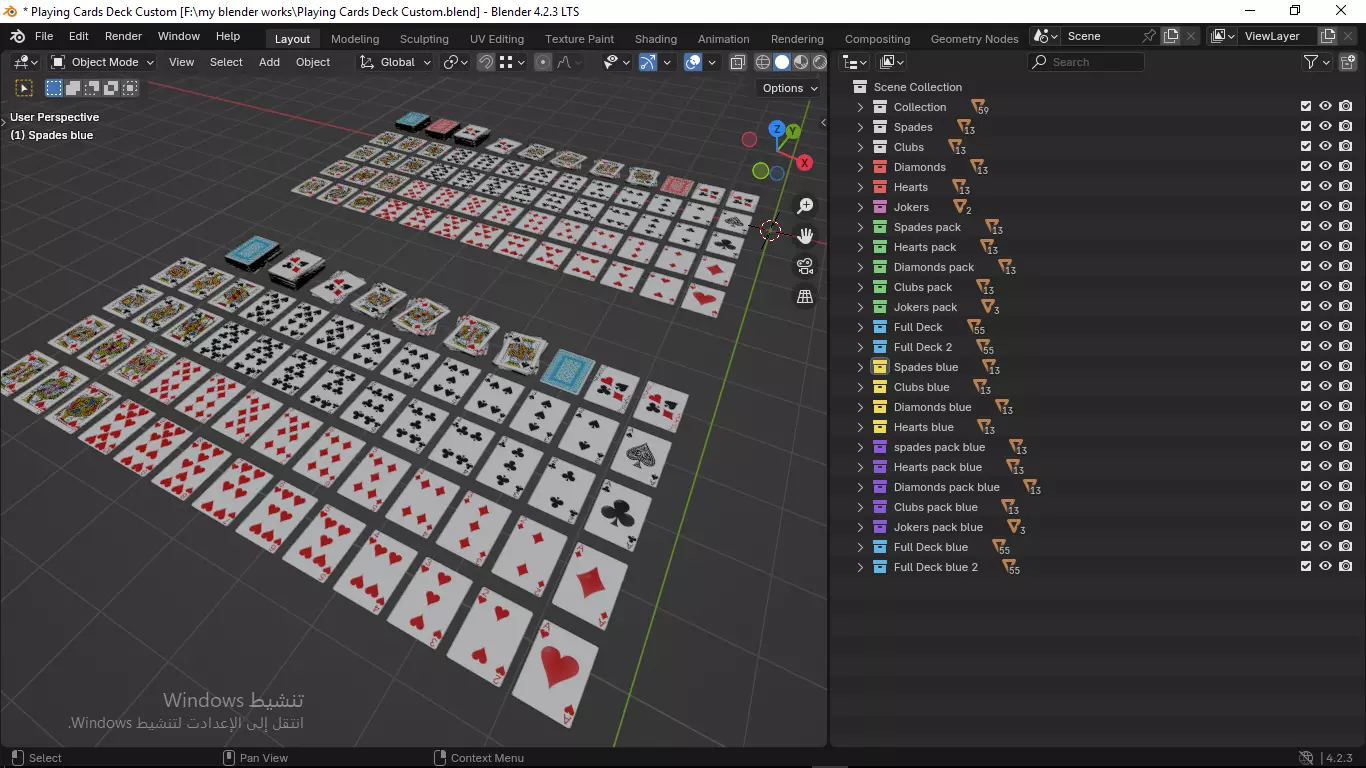Image resolution: width=1366 pixels, height=768 pixels.
Task: Toggle camera view icon in the viewport
Action: click(x=805, y=266)
